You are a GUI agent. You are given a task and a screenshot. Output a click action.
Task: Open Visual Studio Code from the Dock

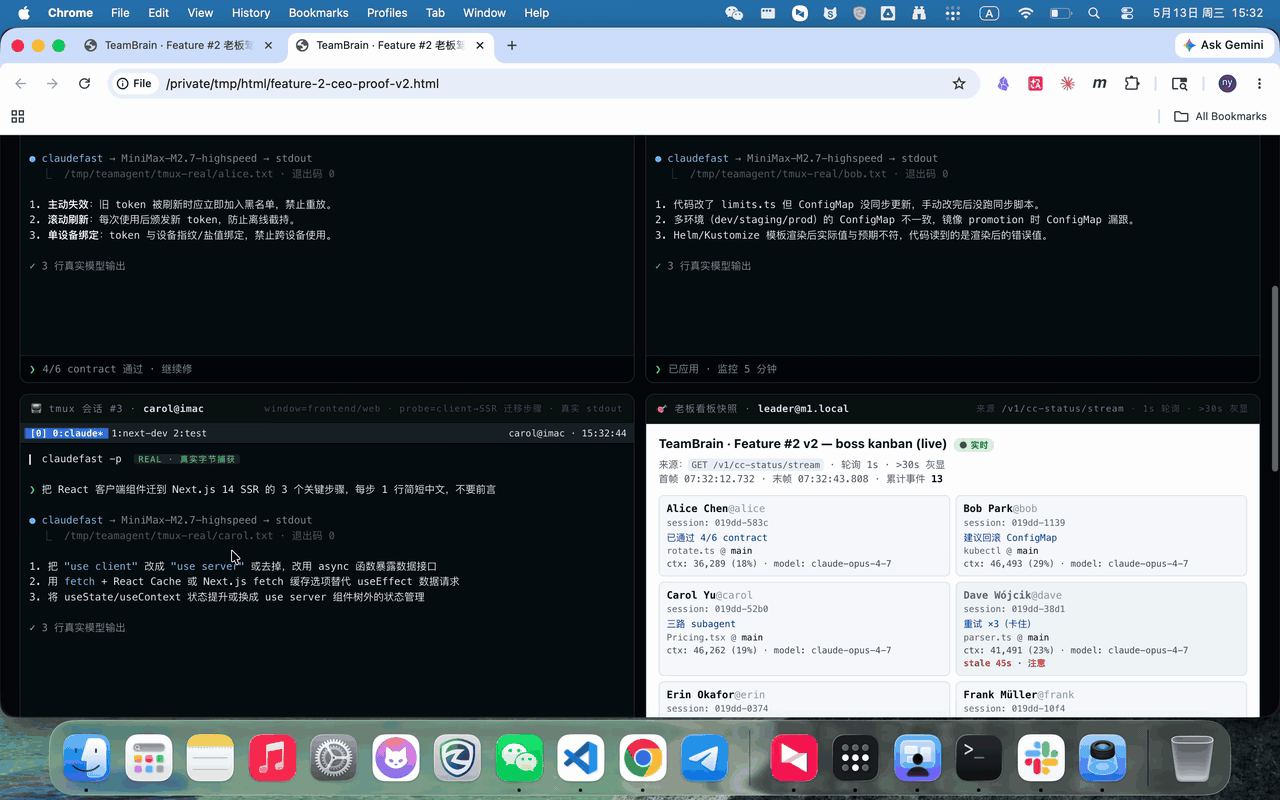(581, 757)
